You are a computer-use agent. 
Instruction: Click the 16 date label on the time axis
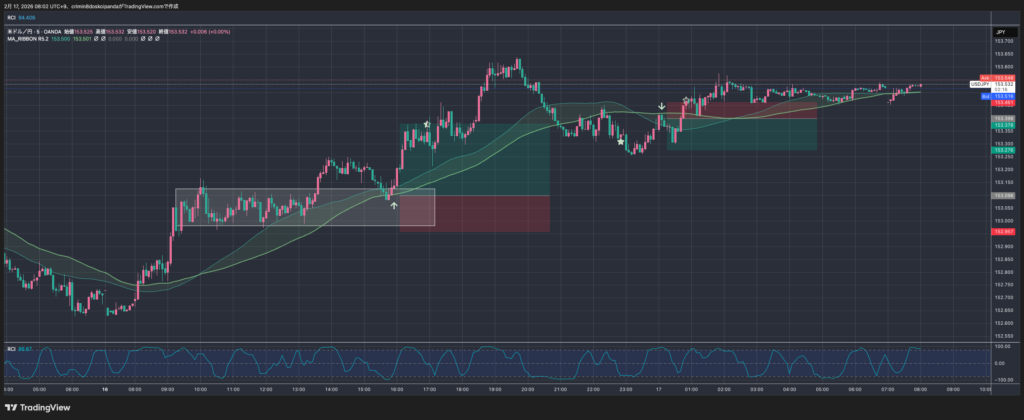104,389
